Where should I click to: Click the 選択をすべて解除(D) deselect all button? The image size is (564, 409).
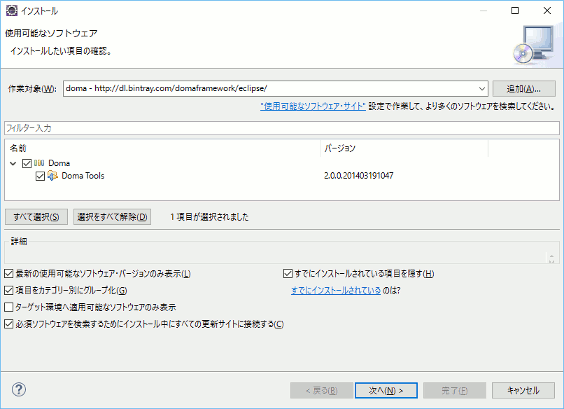pyautogui.click(x=112, y=217)
